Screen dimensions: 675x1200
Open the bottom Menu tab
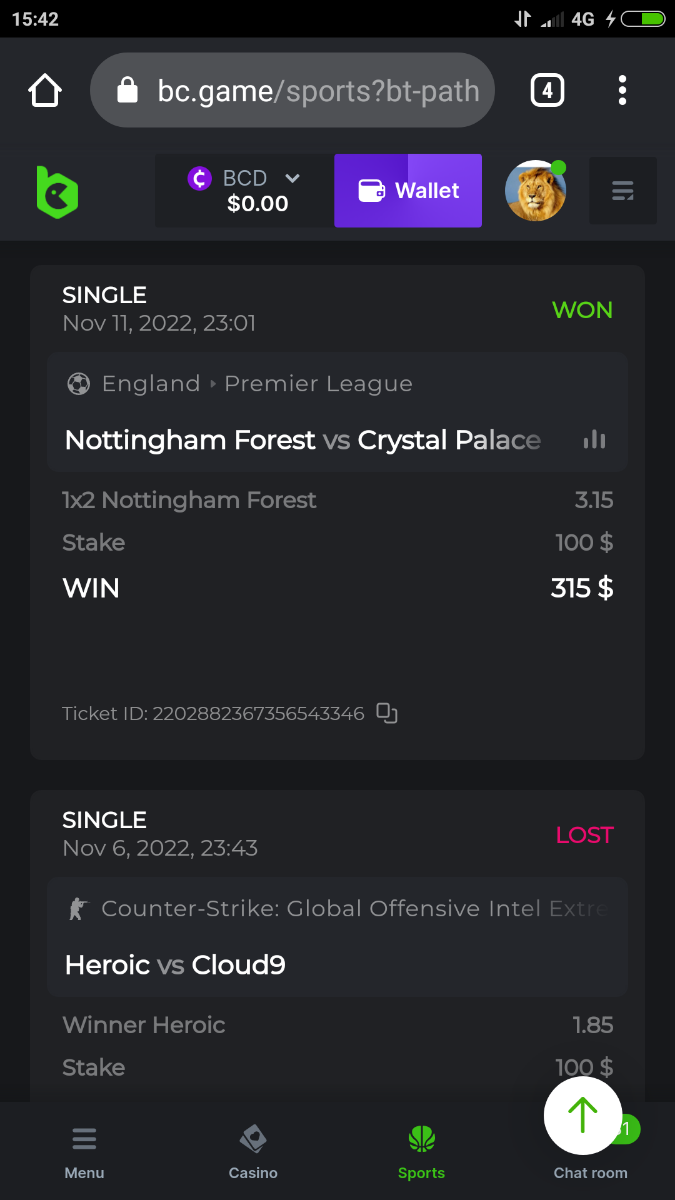point(84,1152)
